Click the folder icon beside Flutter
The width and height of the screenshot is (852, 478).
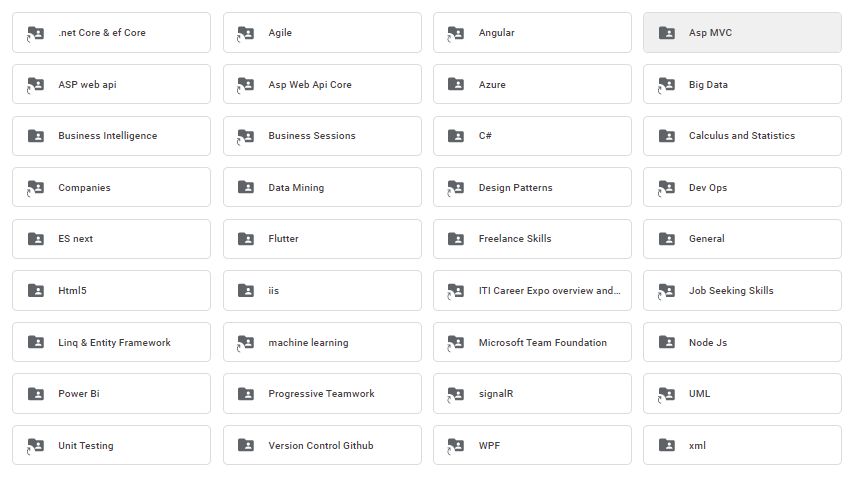(246, 238)
